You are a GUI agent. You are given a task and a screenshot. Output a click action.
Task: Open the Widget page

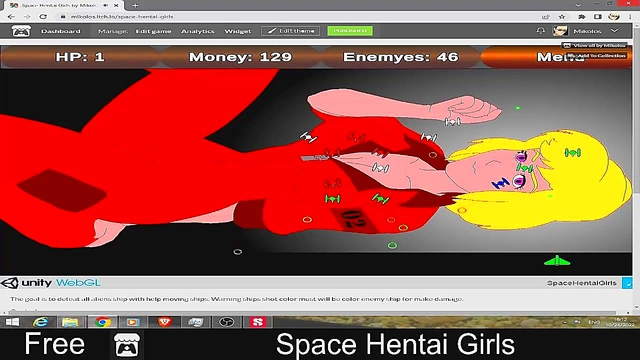[x=238, y=31]
